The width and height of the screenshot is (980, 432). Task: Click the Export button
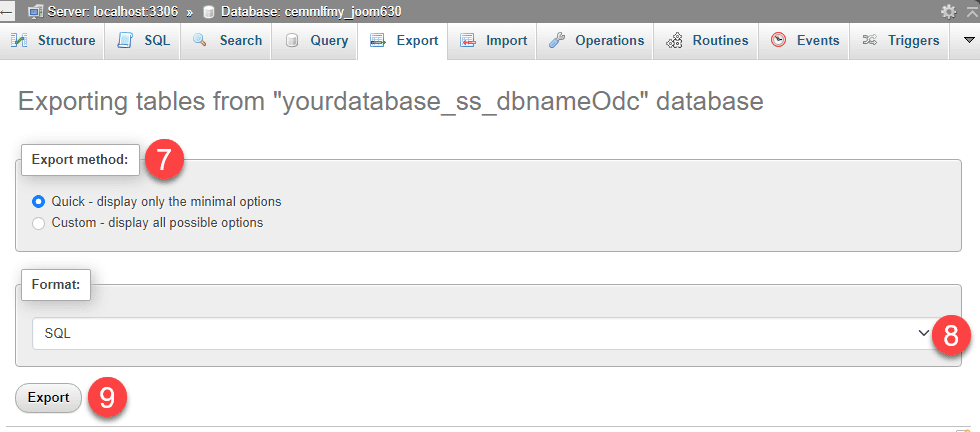pyautogui.click(x=48, y=398)
